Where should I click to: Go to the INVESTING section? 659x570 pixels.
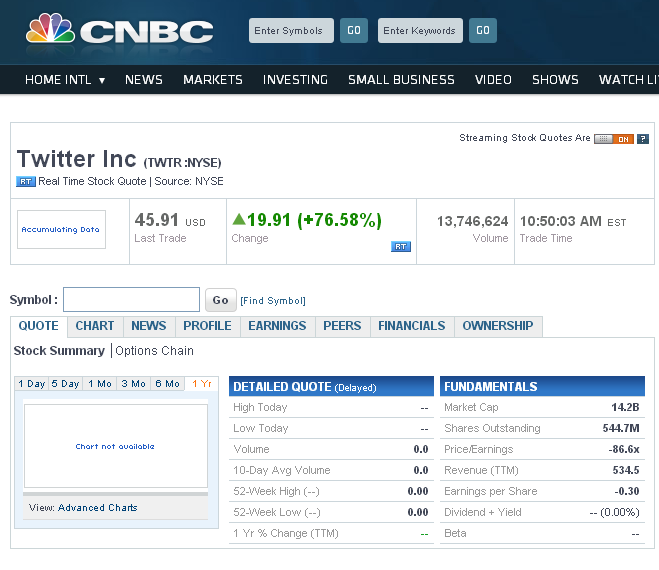[x=295, y=79]
